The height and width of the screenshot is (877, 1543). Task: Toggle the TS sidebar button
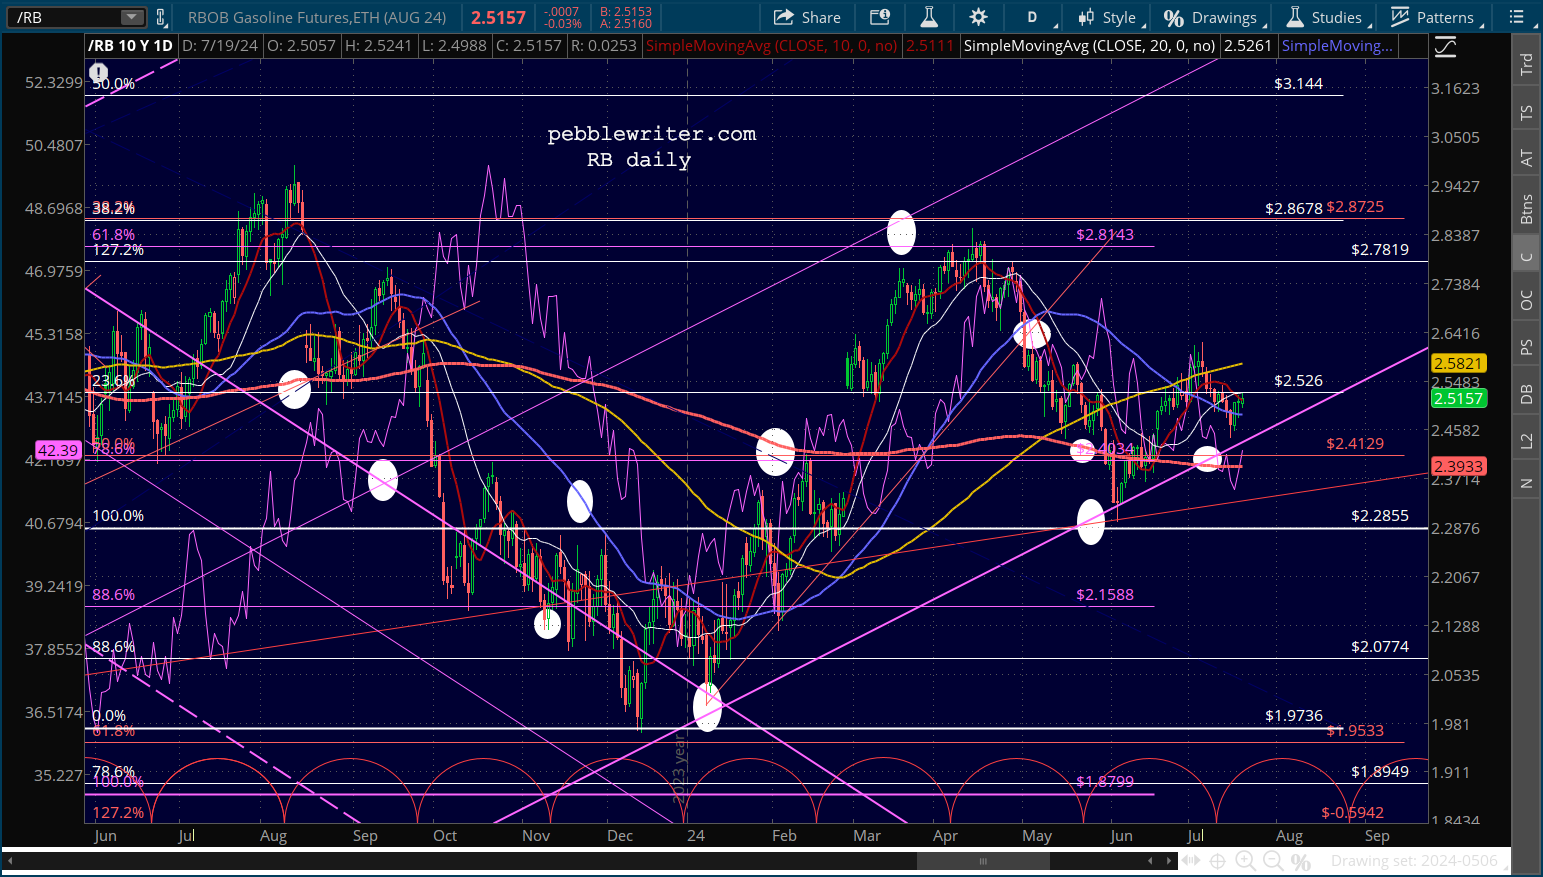[1526, 112]
